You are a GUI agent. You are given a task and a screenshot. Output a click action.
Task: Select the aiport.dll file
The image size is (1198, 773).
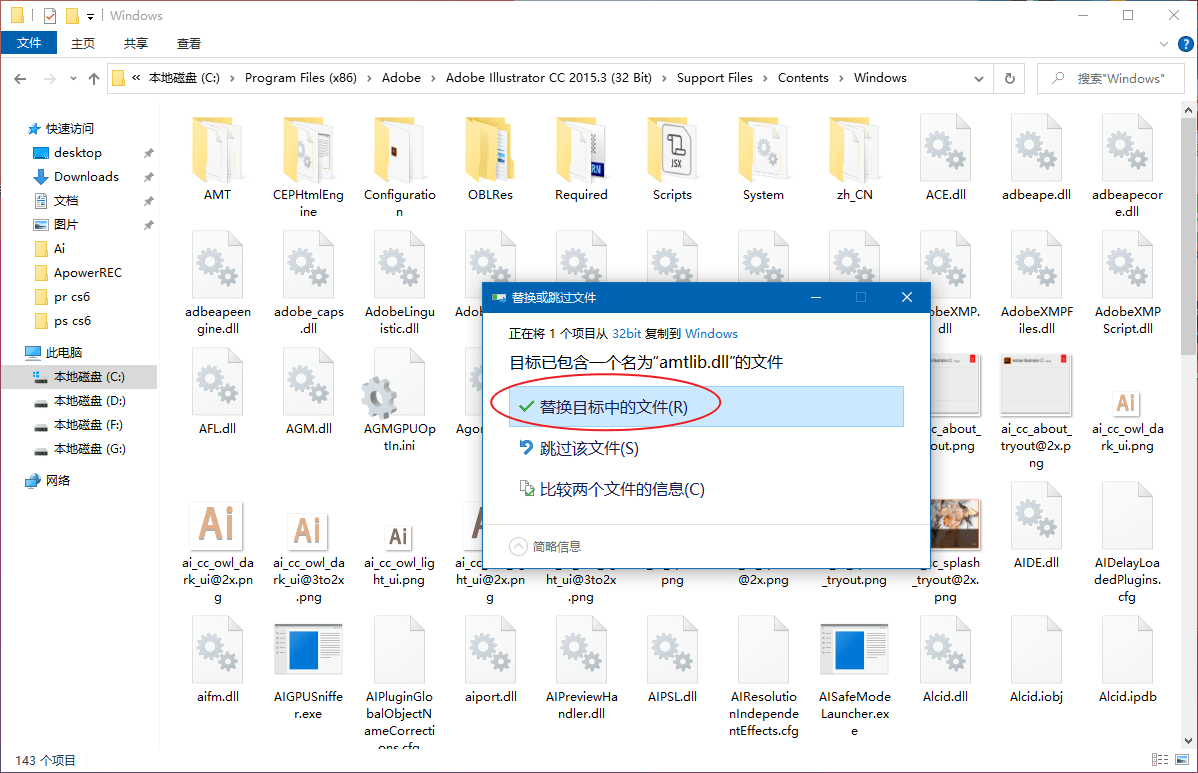point(490,660)
